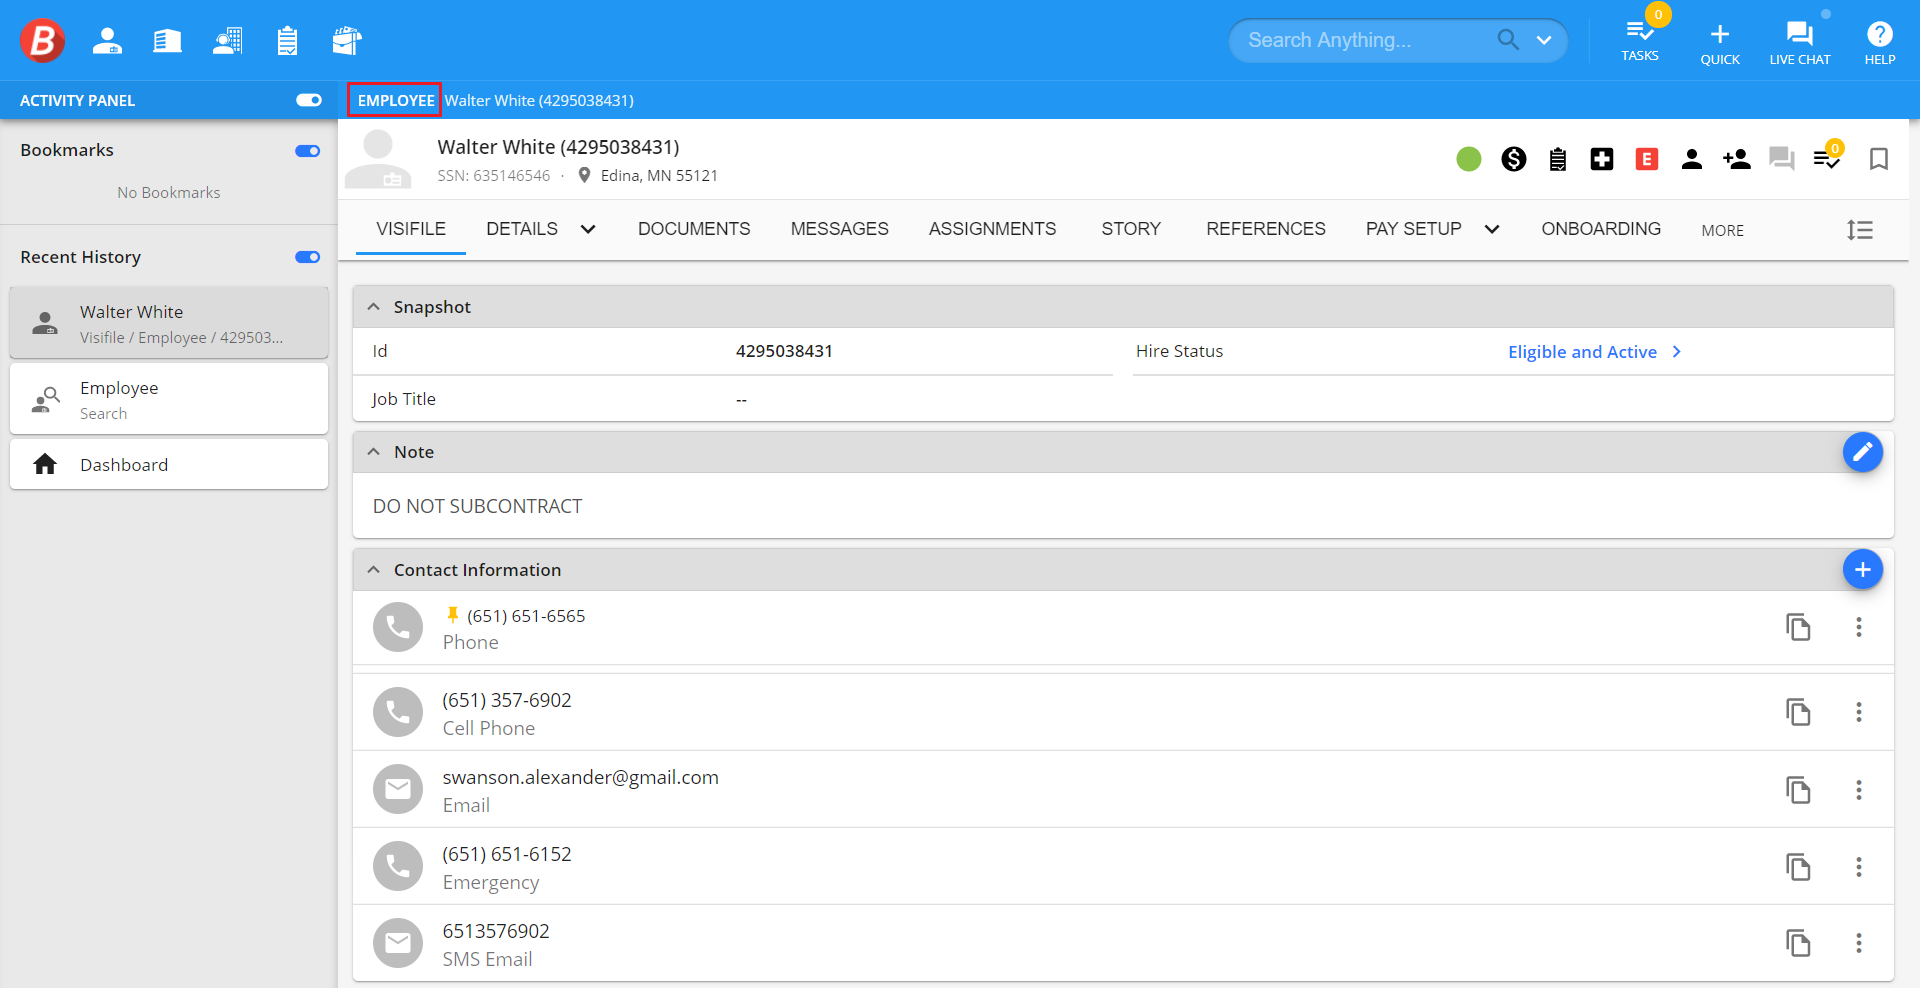1920x988 pixels.
Task: Switch to the REFERENCES tab
Action: 1266,229
